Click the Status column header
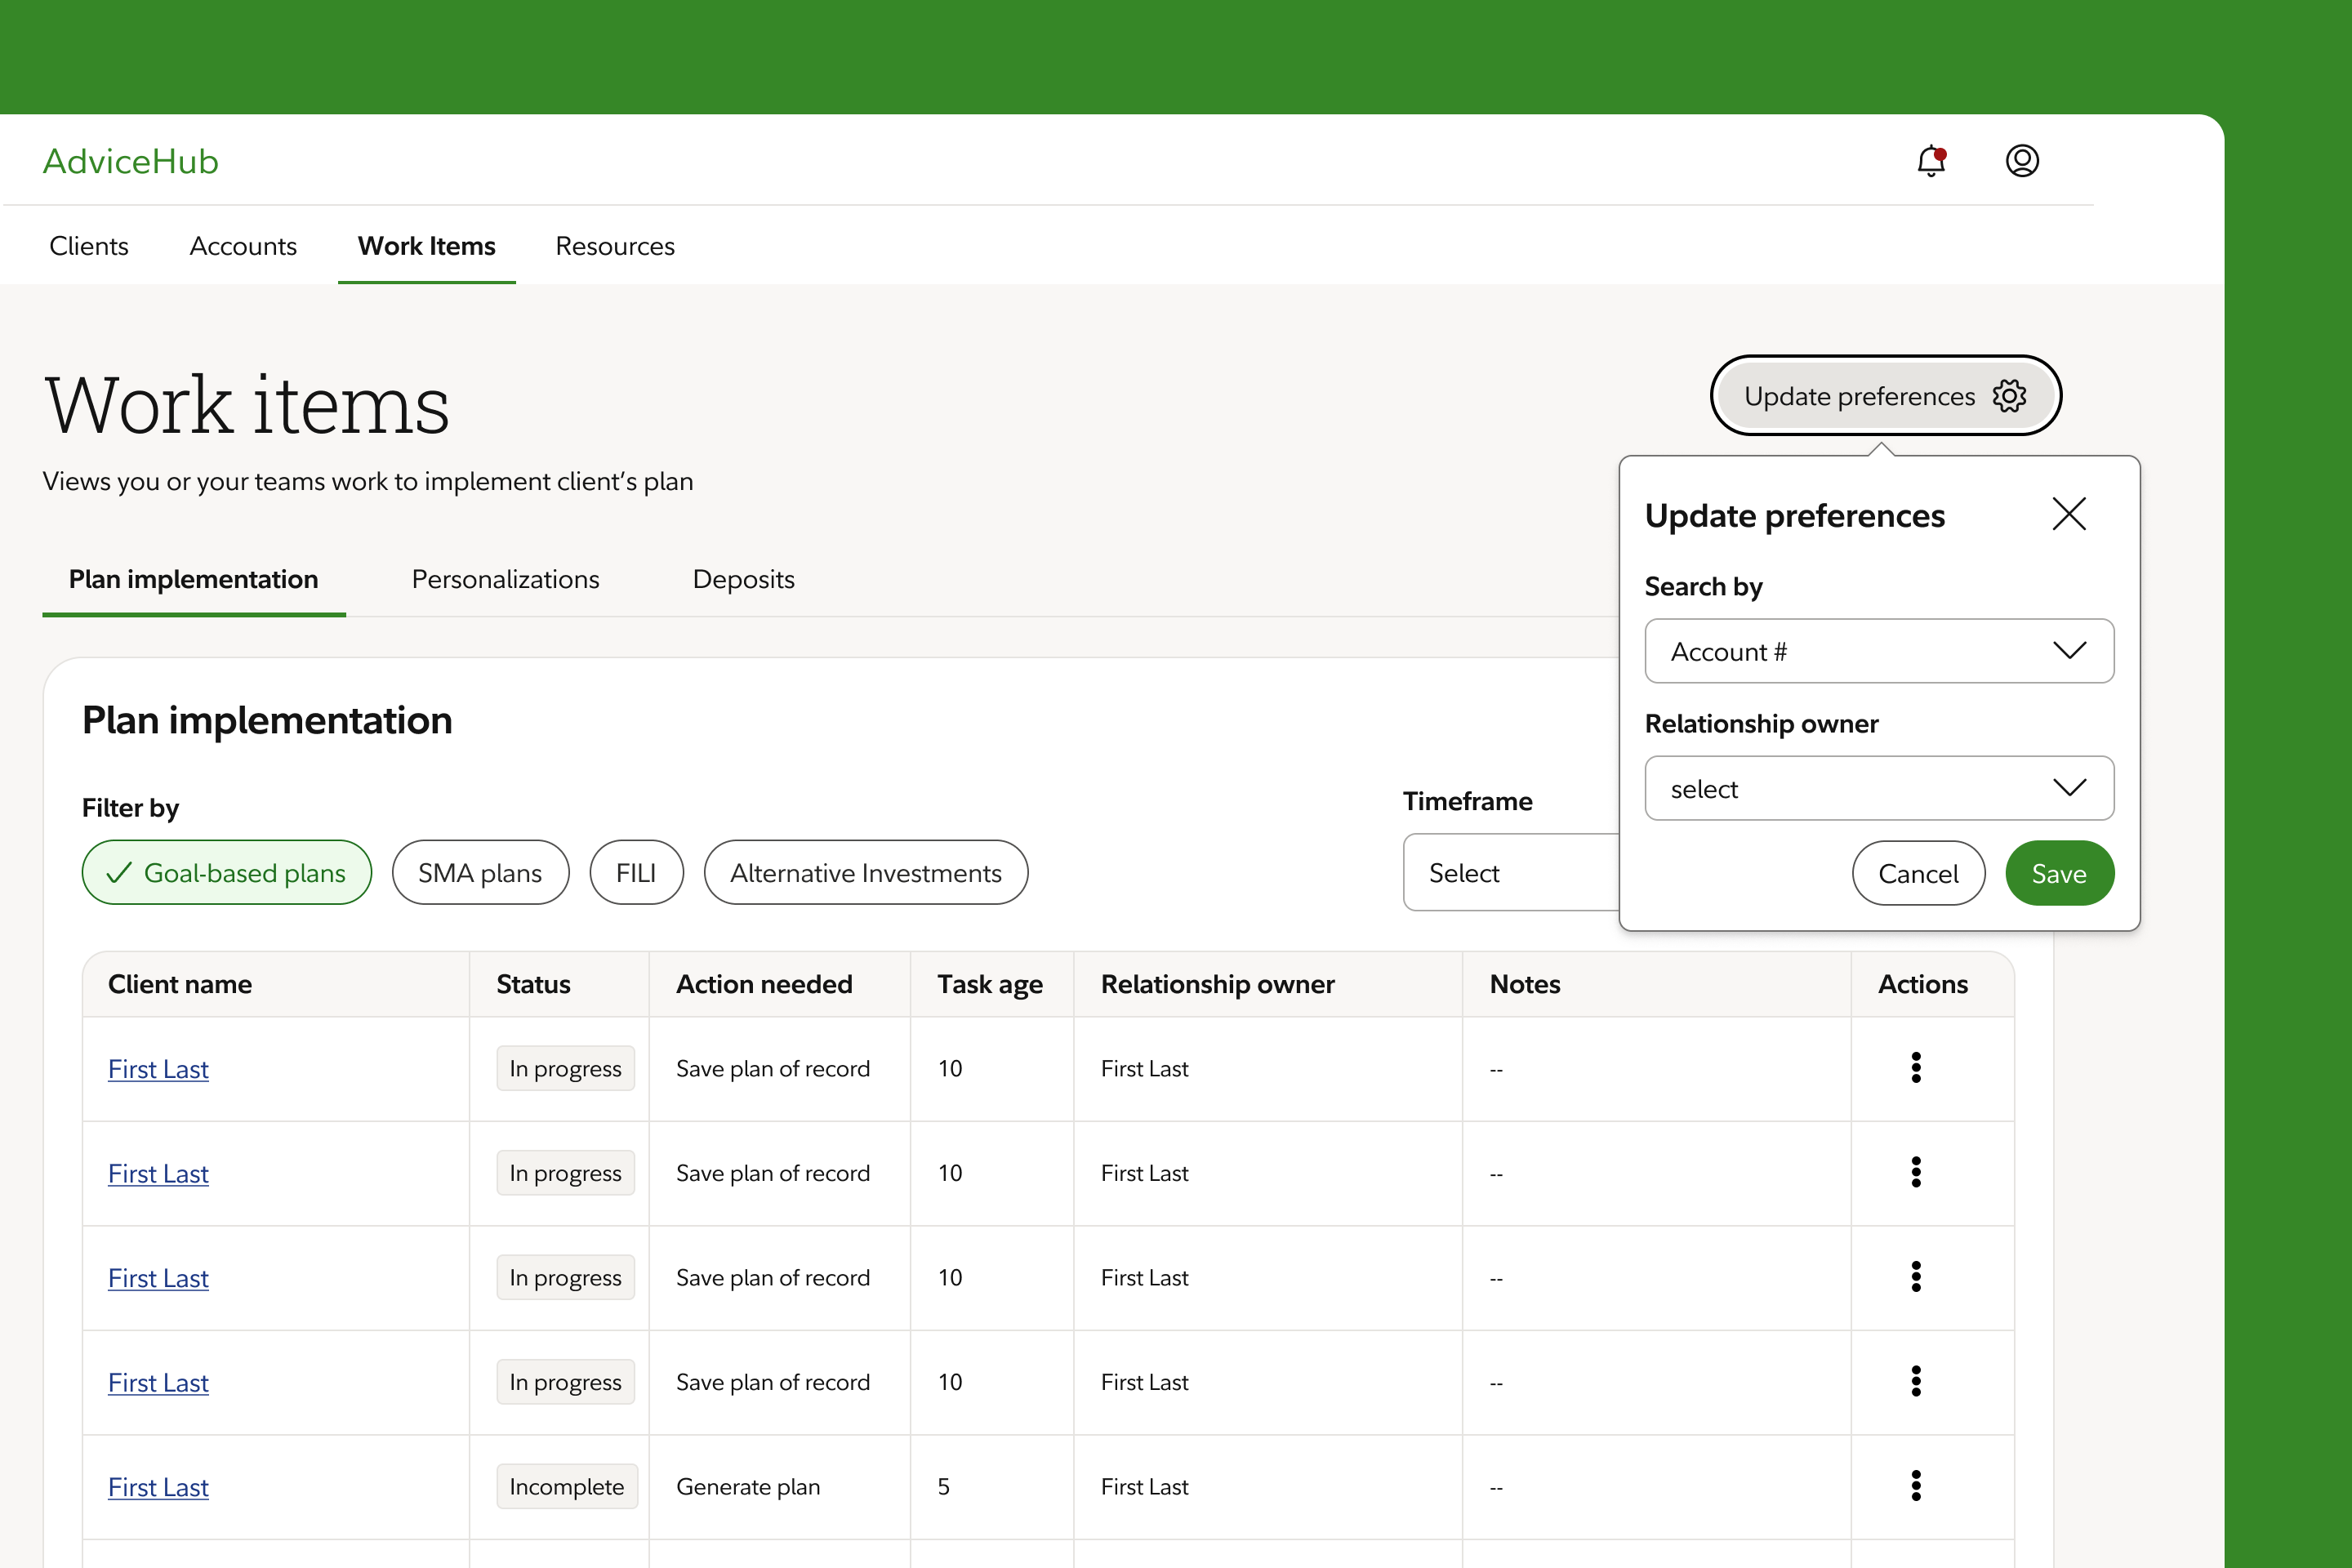This screenshot has height=1568, width=2352. [559, 984]
